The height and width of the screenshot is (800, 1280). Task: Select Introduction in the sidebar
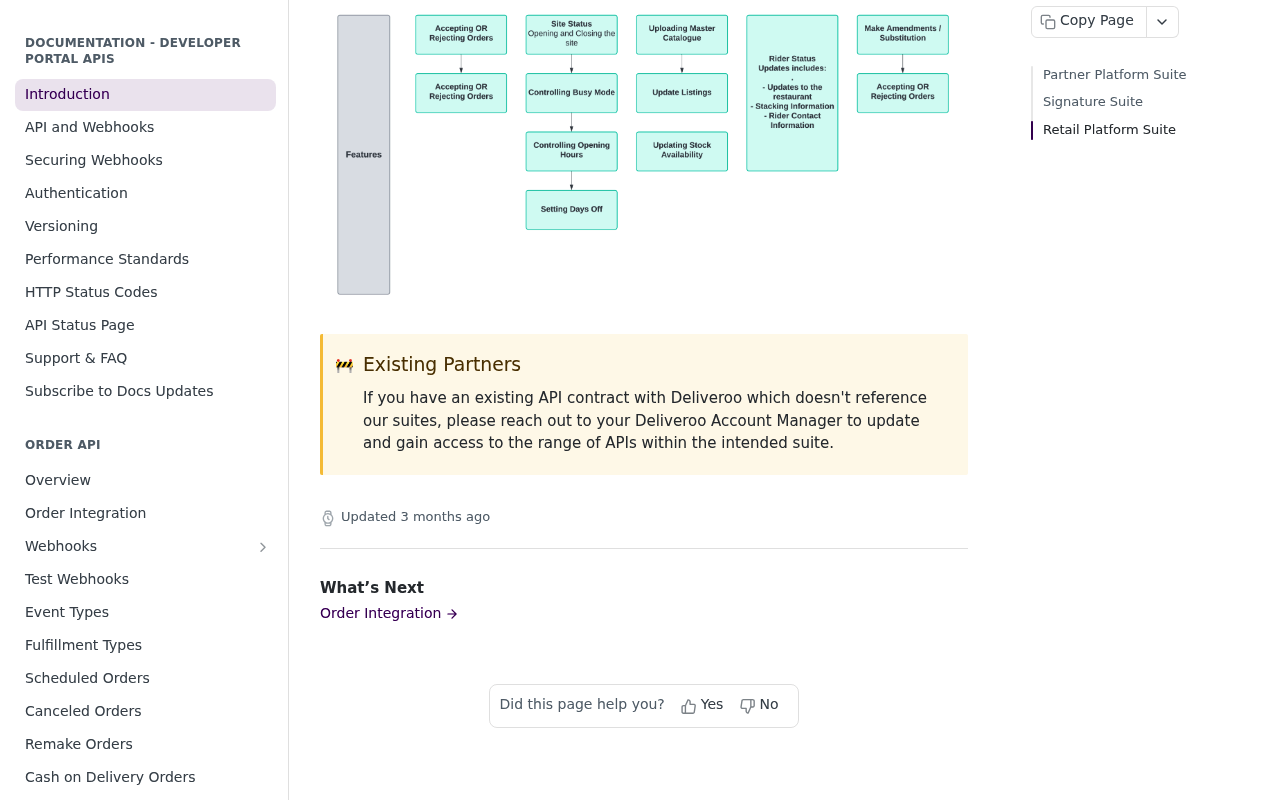click(x=145, y=95)
